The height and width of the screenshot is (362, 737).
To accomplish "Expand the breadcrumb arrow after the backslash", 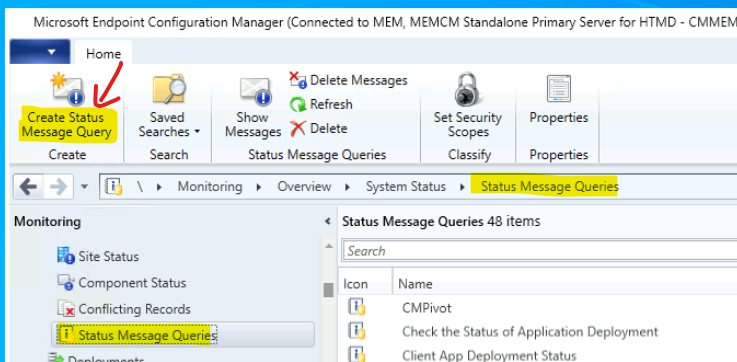I will (159, 187).
